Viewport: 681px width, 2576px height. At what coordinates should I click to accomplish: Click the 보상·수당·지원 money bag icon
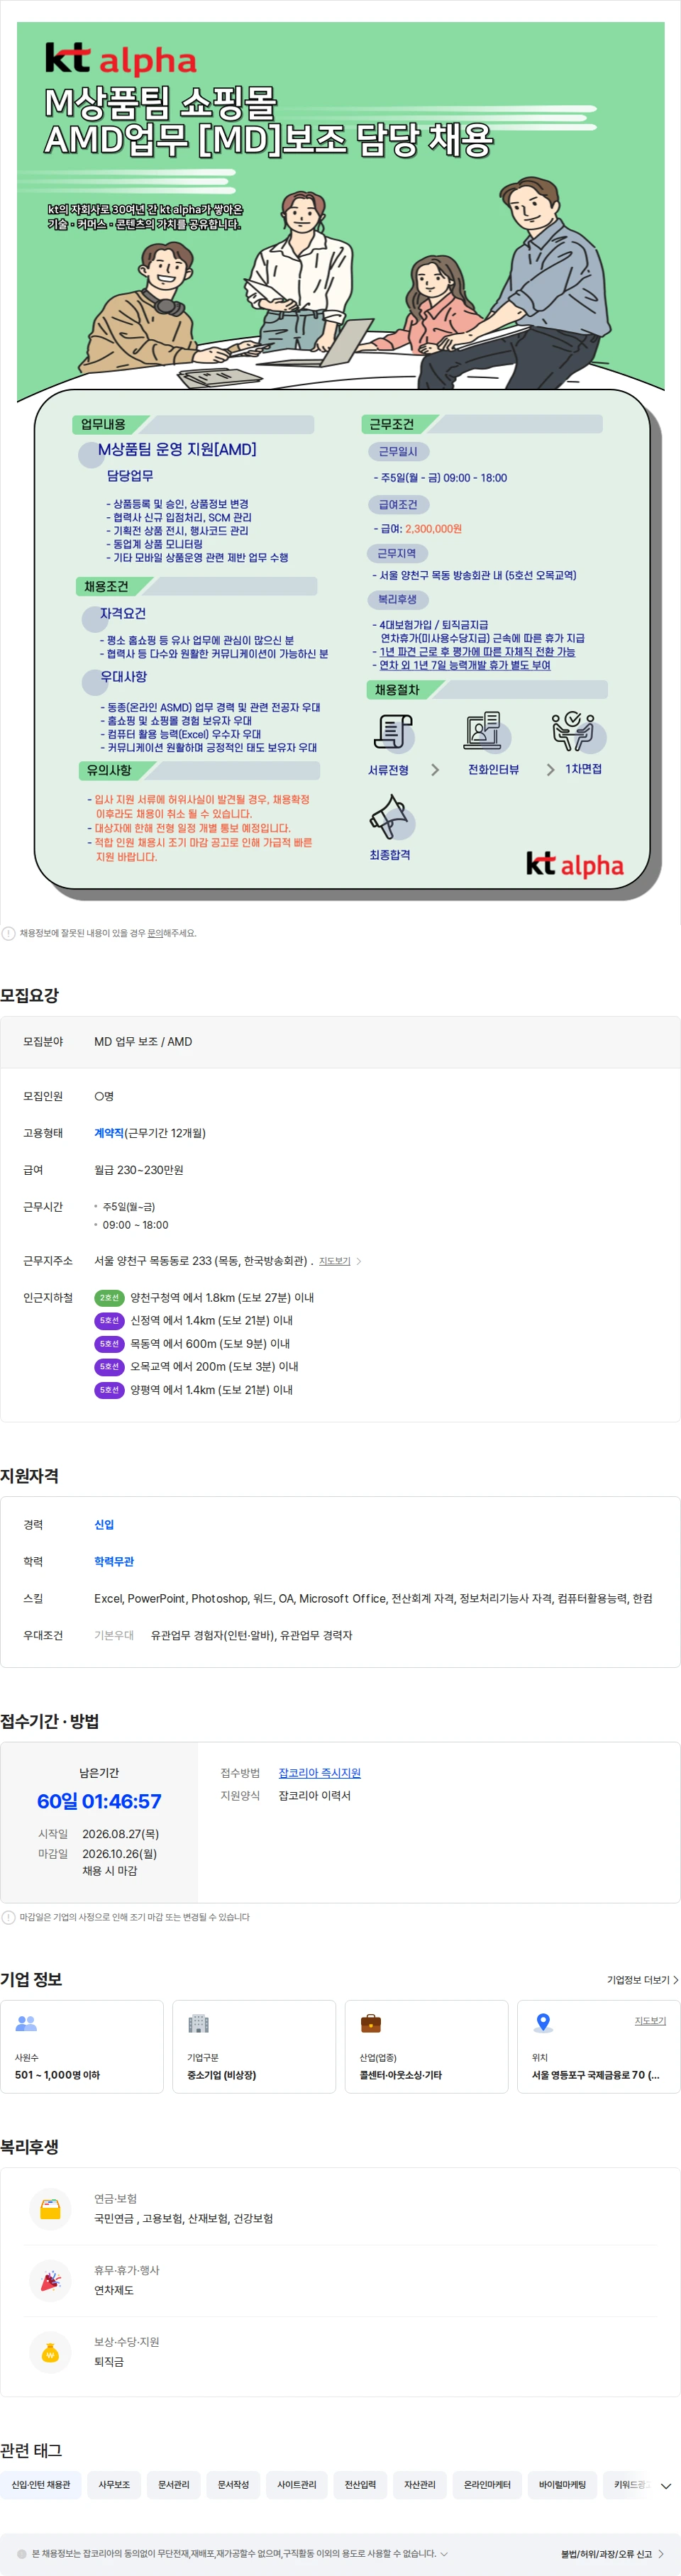50,2352
